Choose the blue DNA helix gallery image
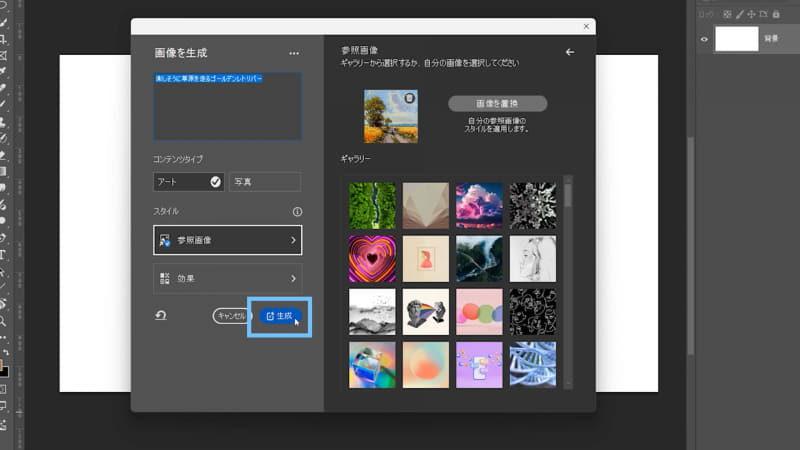 click(533, 365)
